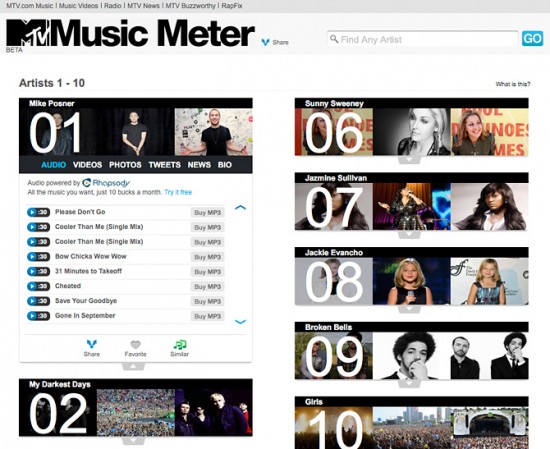Select the AUDIO tab
Screen dimensions: 550x449
tap(53, 165)
